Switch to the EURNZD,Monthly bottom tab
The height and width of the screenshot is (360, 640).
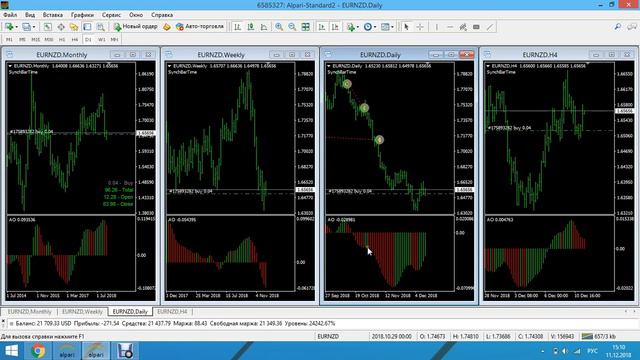[x=30, y=311]
